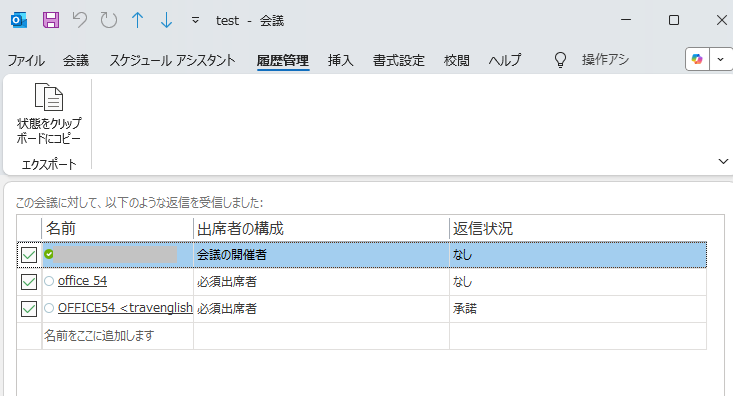Click 必須出席者 cell in OFFICE54 travenglish row
Viewport: 733px width, 396px height.
pos(321,309)
